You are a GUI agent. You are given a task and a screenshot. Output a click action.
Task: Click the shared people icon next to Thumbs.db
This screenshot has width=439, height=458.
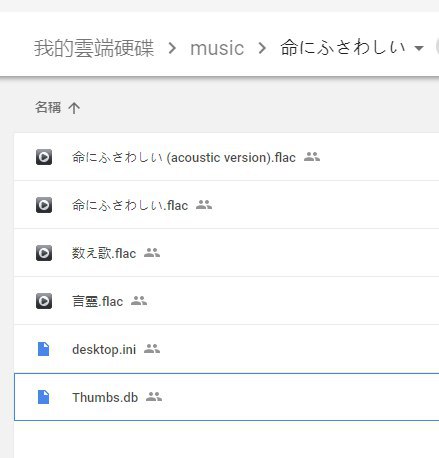click(154, 397)
